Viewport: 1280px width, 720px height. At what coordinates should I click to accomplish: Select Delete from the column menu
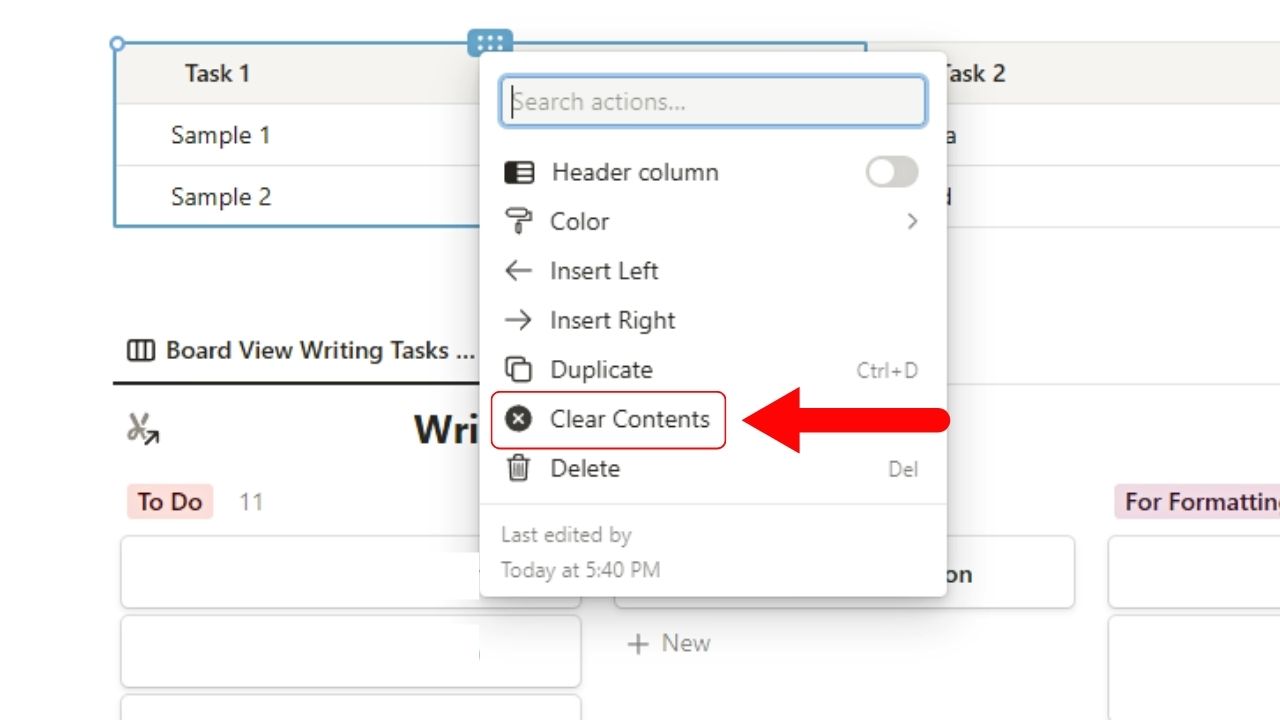click(x=586, y=468)
